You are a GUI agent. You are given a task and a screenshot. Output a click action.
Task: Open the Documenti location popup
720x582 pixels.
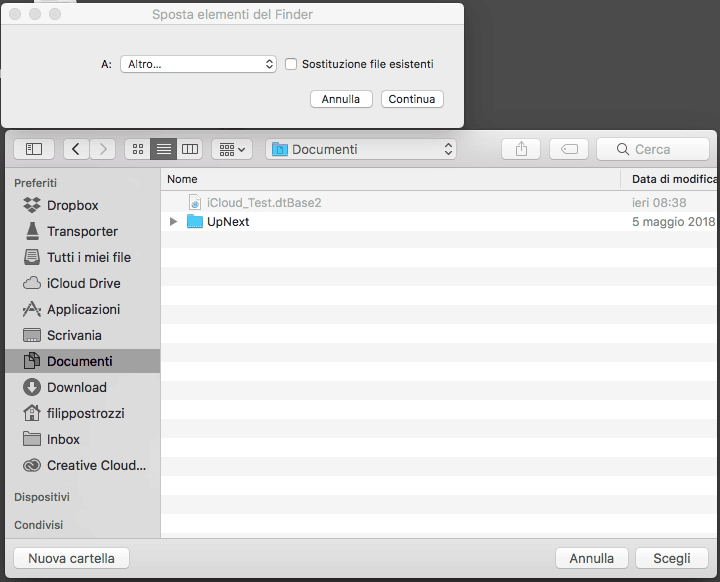tap(361, 149)
